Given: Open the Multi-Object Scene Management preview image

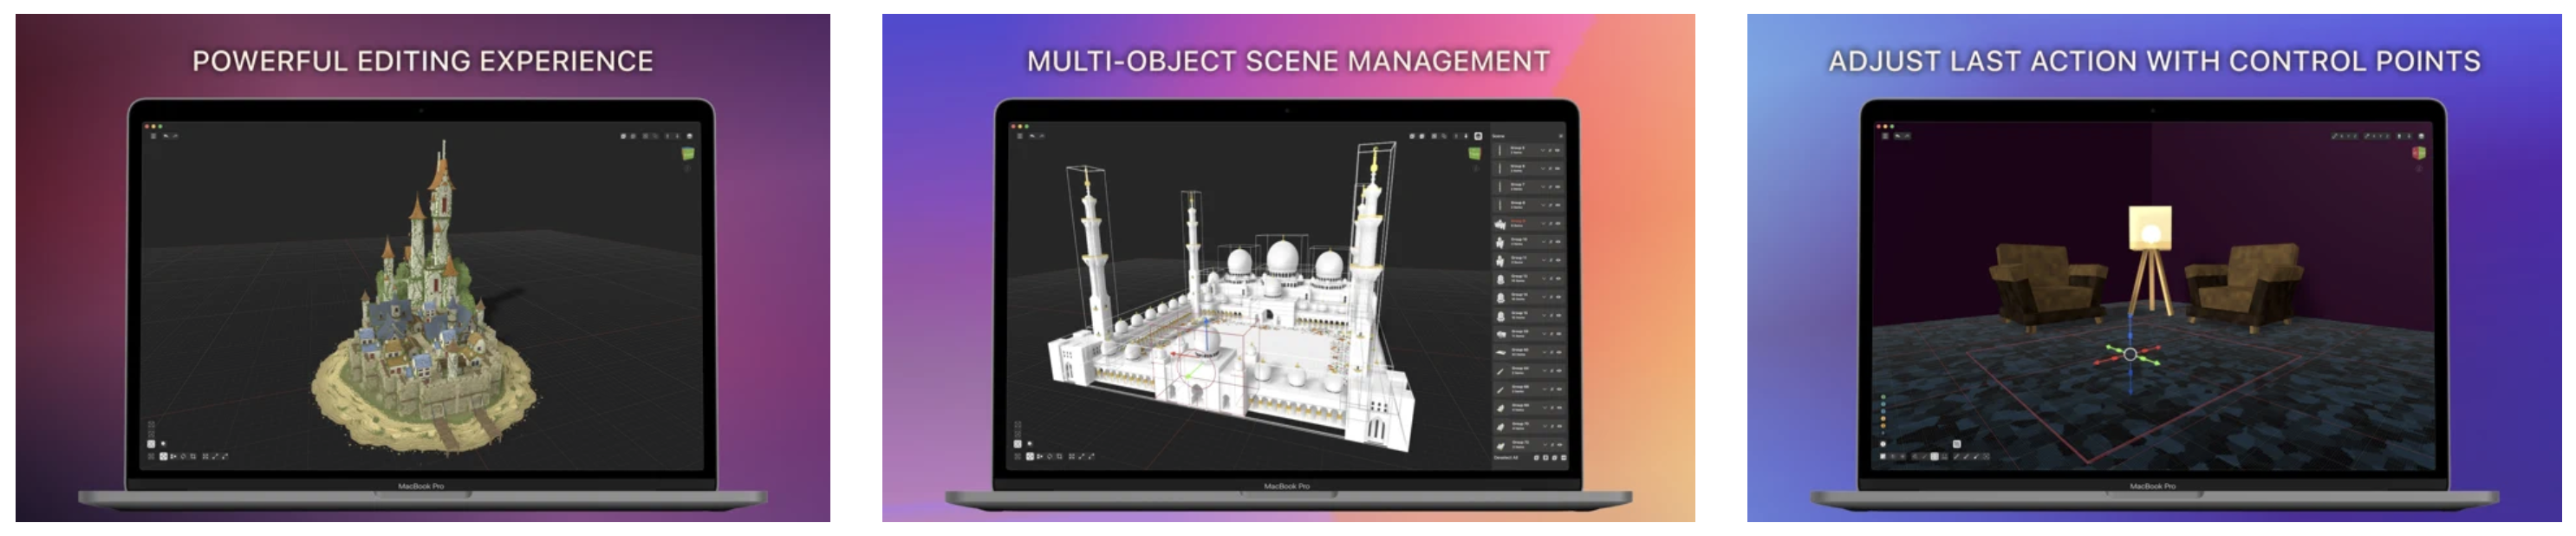Looking at the screenshot, I should pyautogui.click(x=1288, y=268).
